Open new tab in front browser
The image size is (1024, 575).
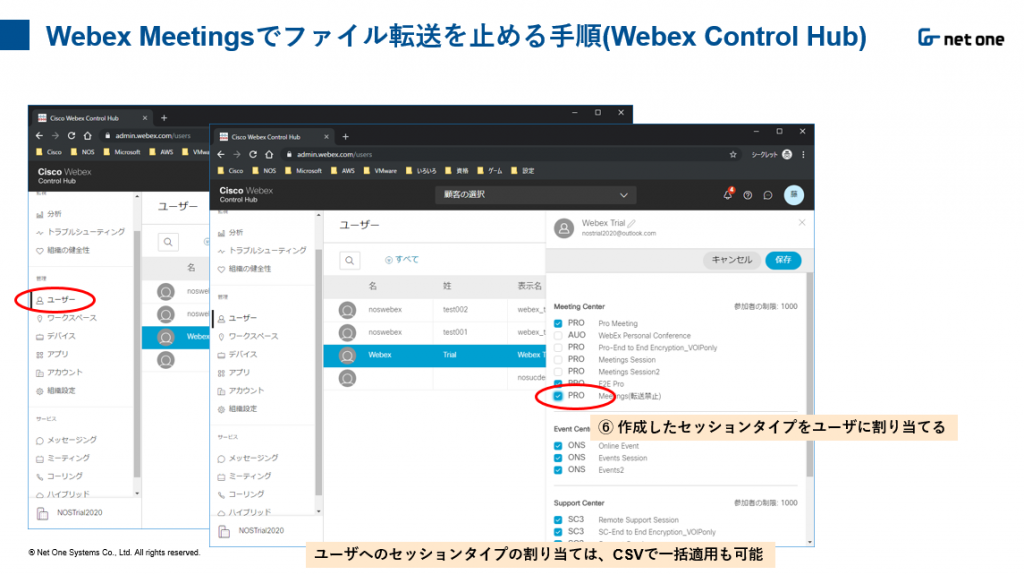click(345, 137)
